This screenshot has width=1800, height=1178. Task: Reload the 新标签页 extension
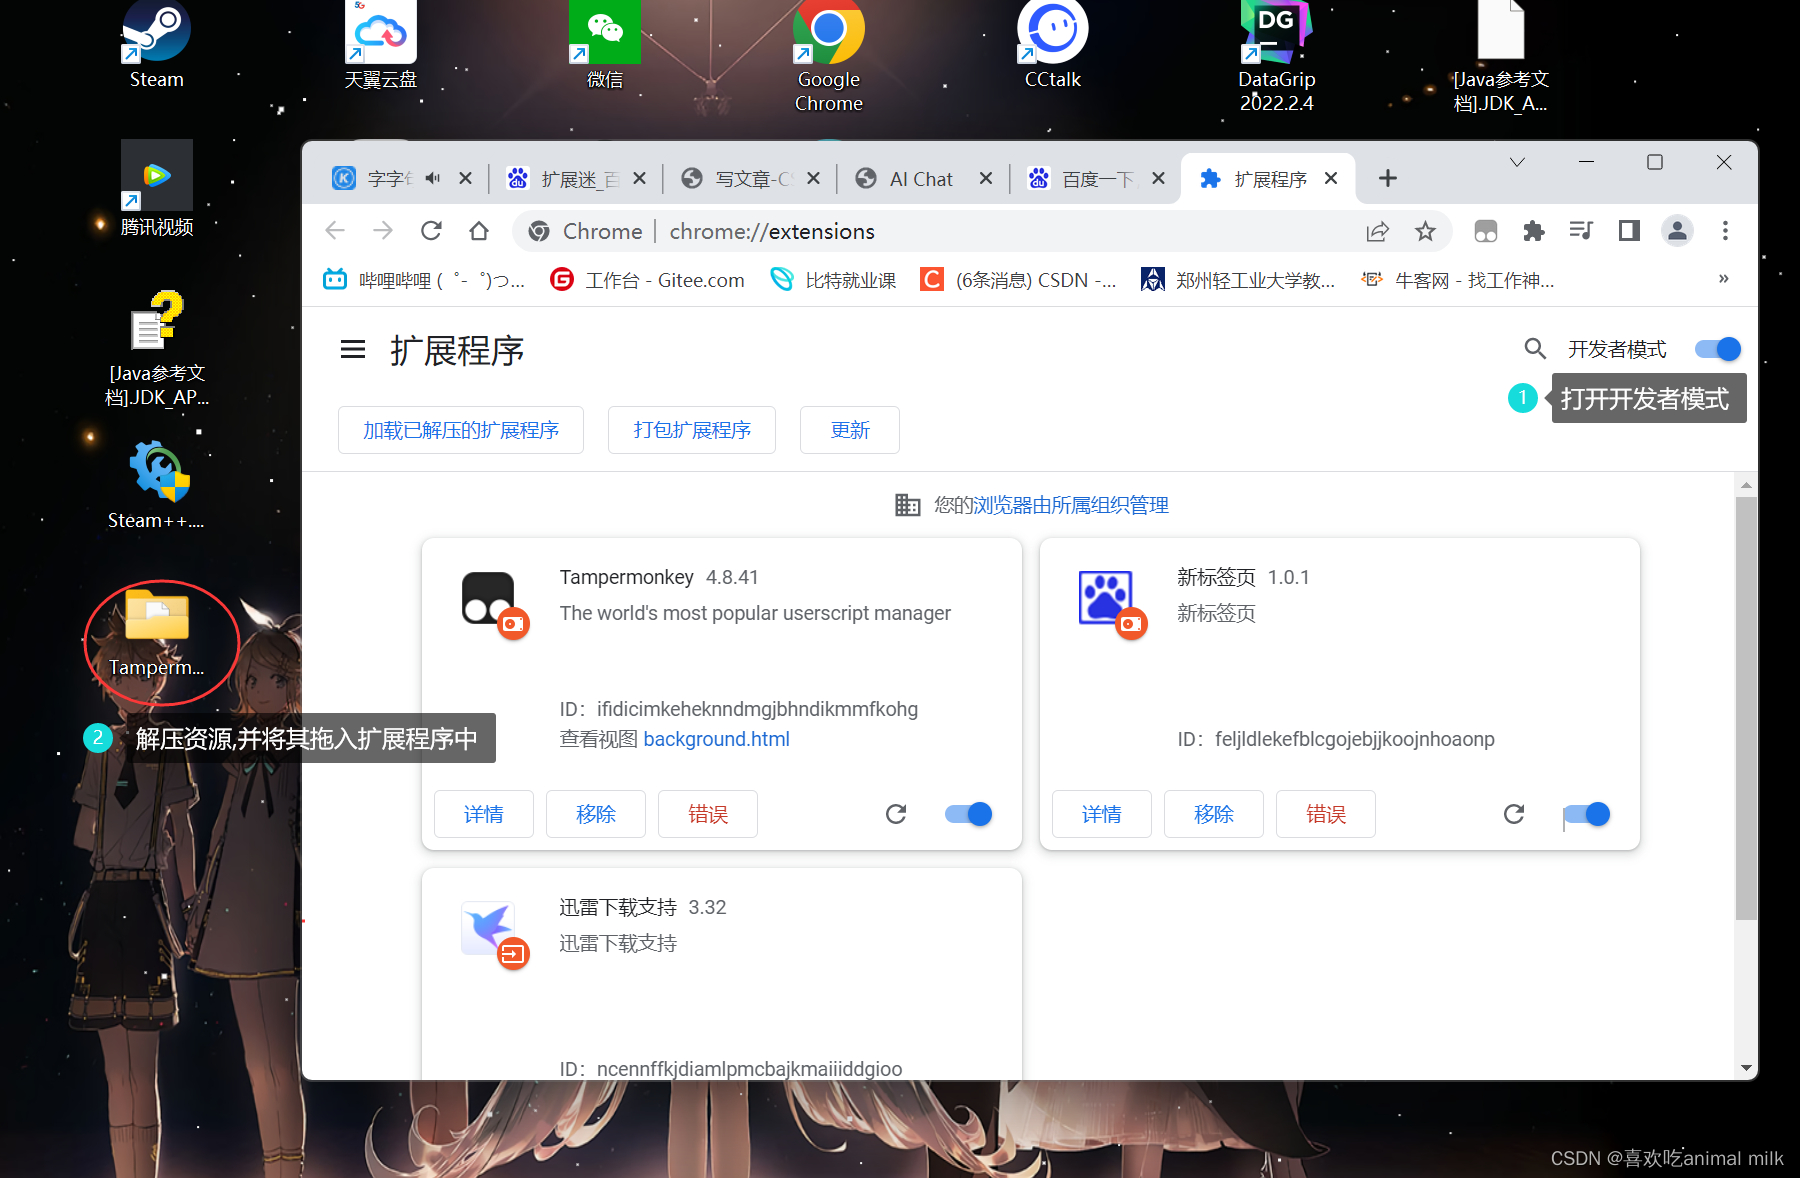(x=1514, y=814)
